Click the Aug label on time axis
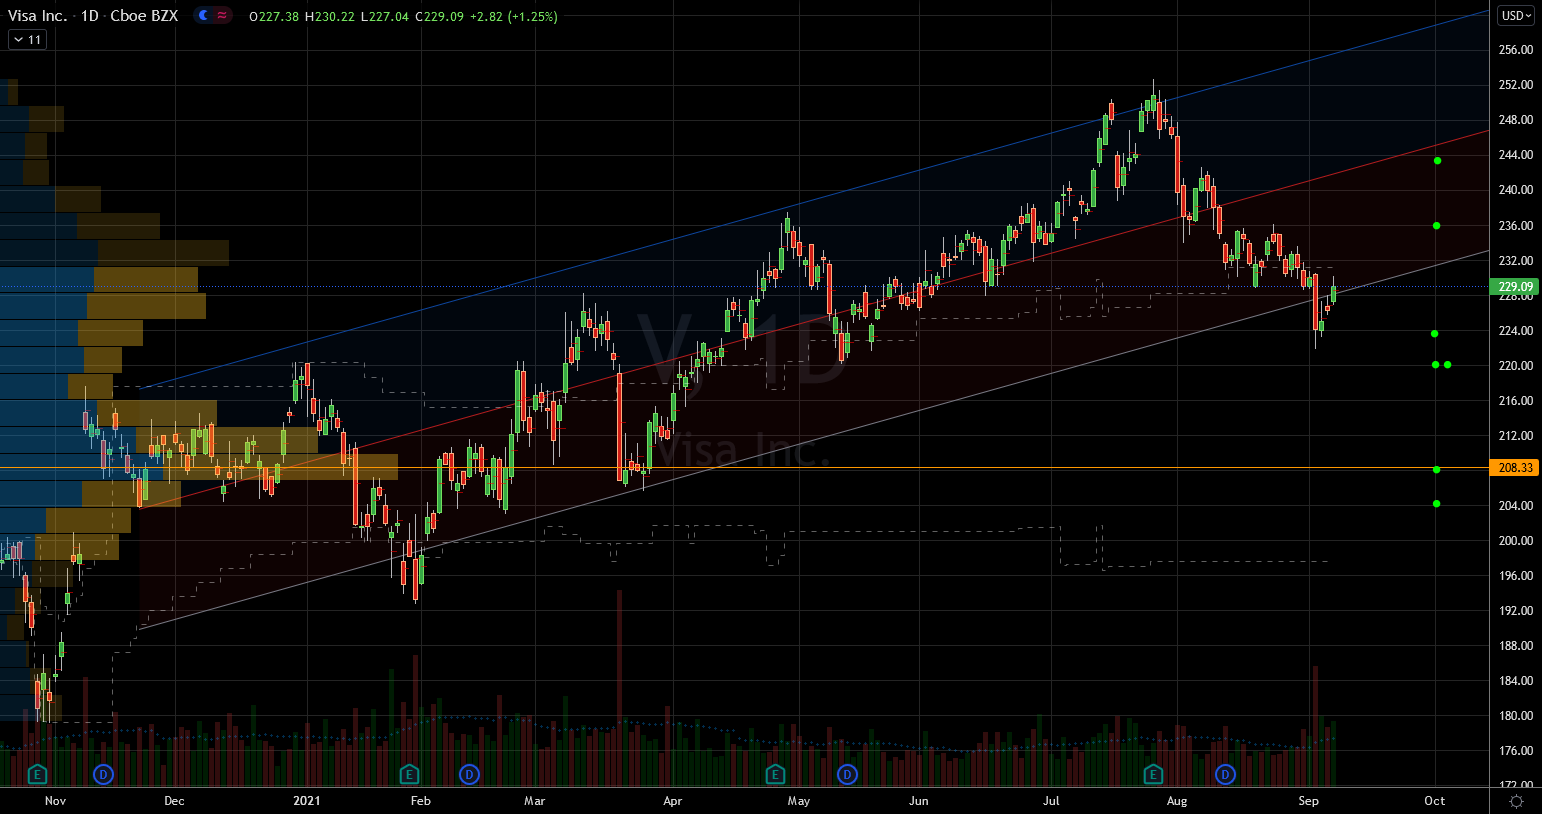This screenshot has width=1542, height=814. pyautogui.click(x=1177, y=801)
